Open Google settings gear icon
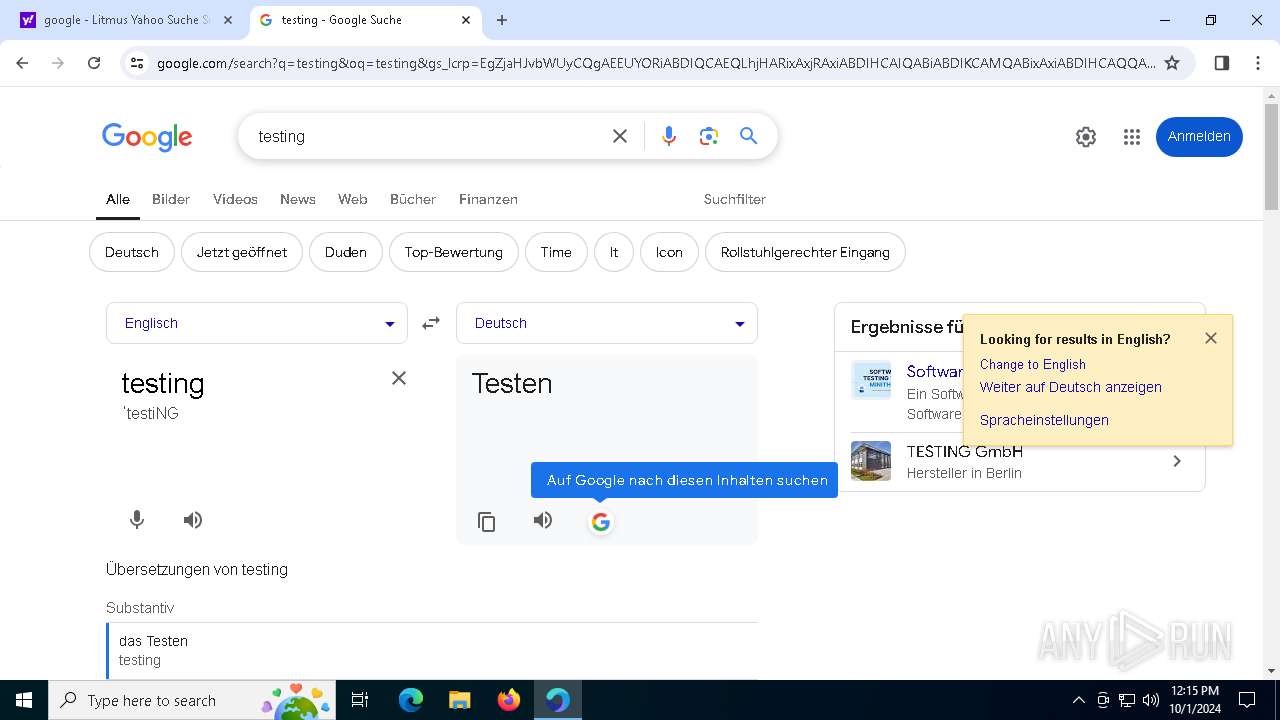Viewport: 1280px width, 720px height. point(1086,137)
